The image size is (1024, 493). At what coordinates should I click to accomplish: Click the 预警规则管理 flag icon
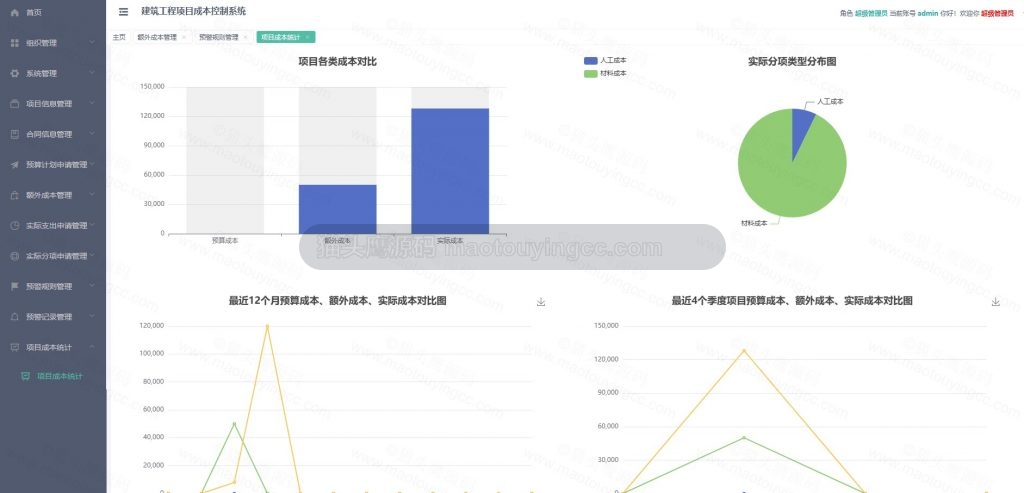pos(14,287)
